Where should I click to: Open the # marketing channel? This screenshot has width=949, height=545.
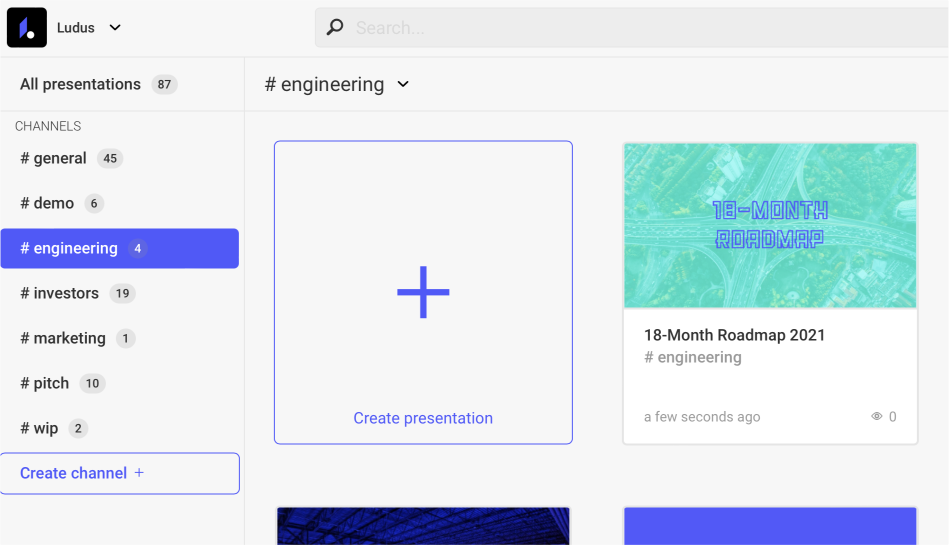[63, 338]
